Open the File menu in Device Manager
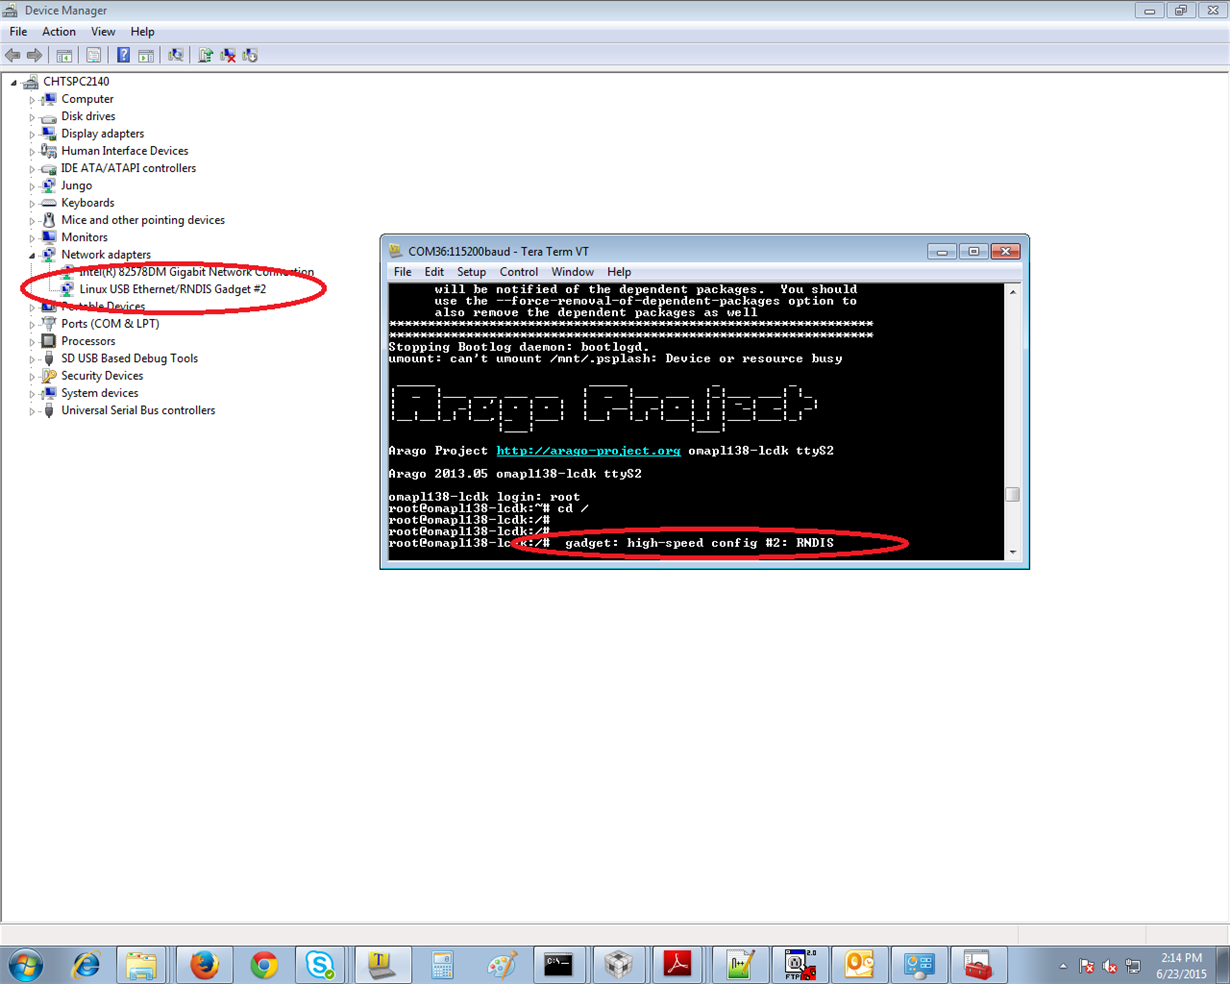Screen dimensions: 1230x984 click(18, 32)
